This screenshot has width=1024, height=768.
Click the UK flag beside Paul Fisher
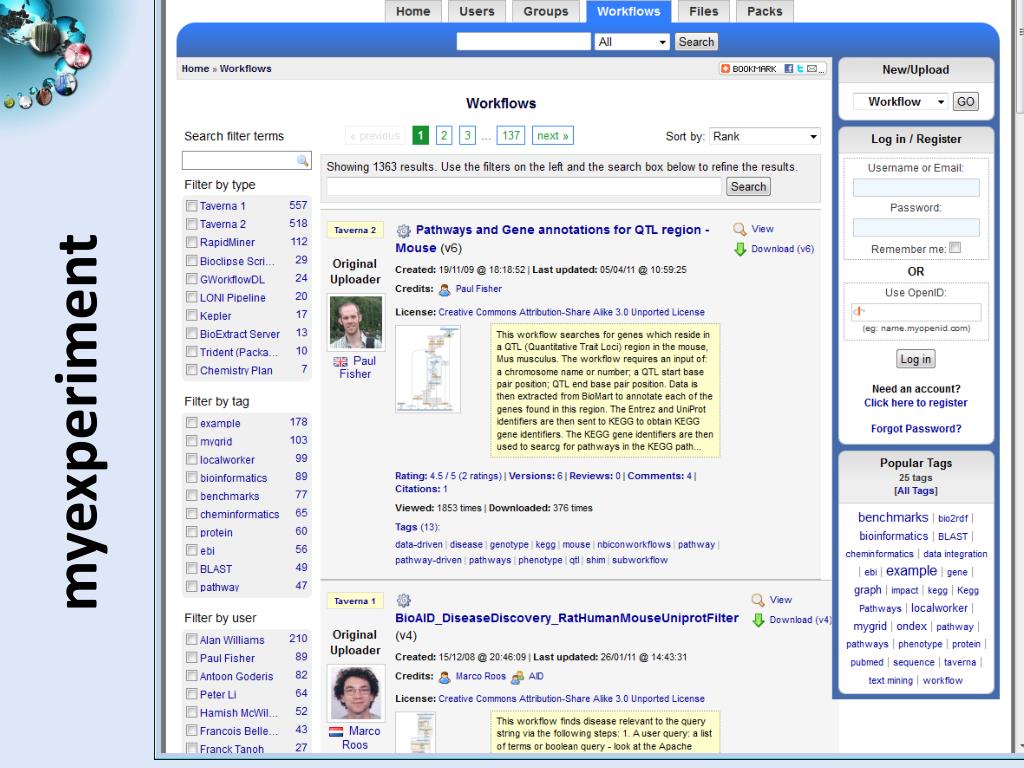click(x=340, y=362)
